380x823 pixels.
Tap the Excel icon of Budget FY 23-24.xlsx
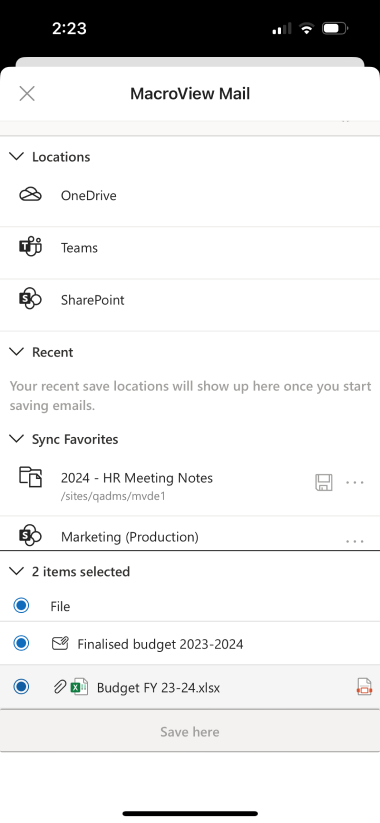79,687
